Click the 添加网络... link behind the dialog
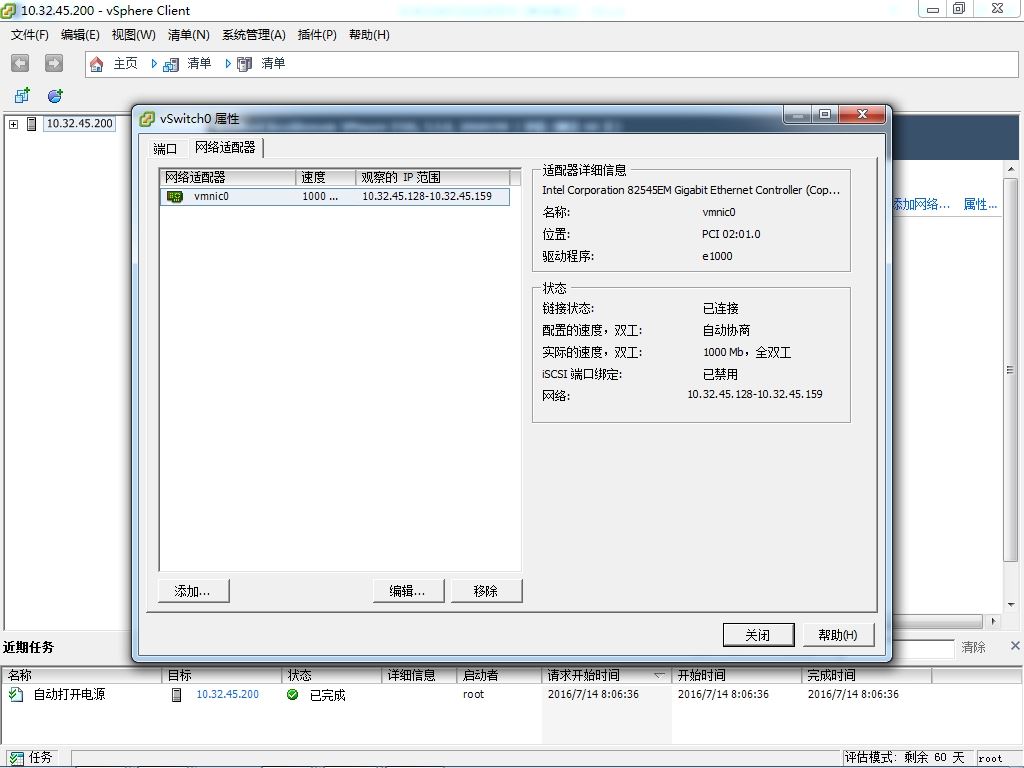Screen dimensions: 1024x768 coord(921,204)
